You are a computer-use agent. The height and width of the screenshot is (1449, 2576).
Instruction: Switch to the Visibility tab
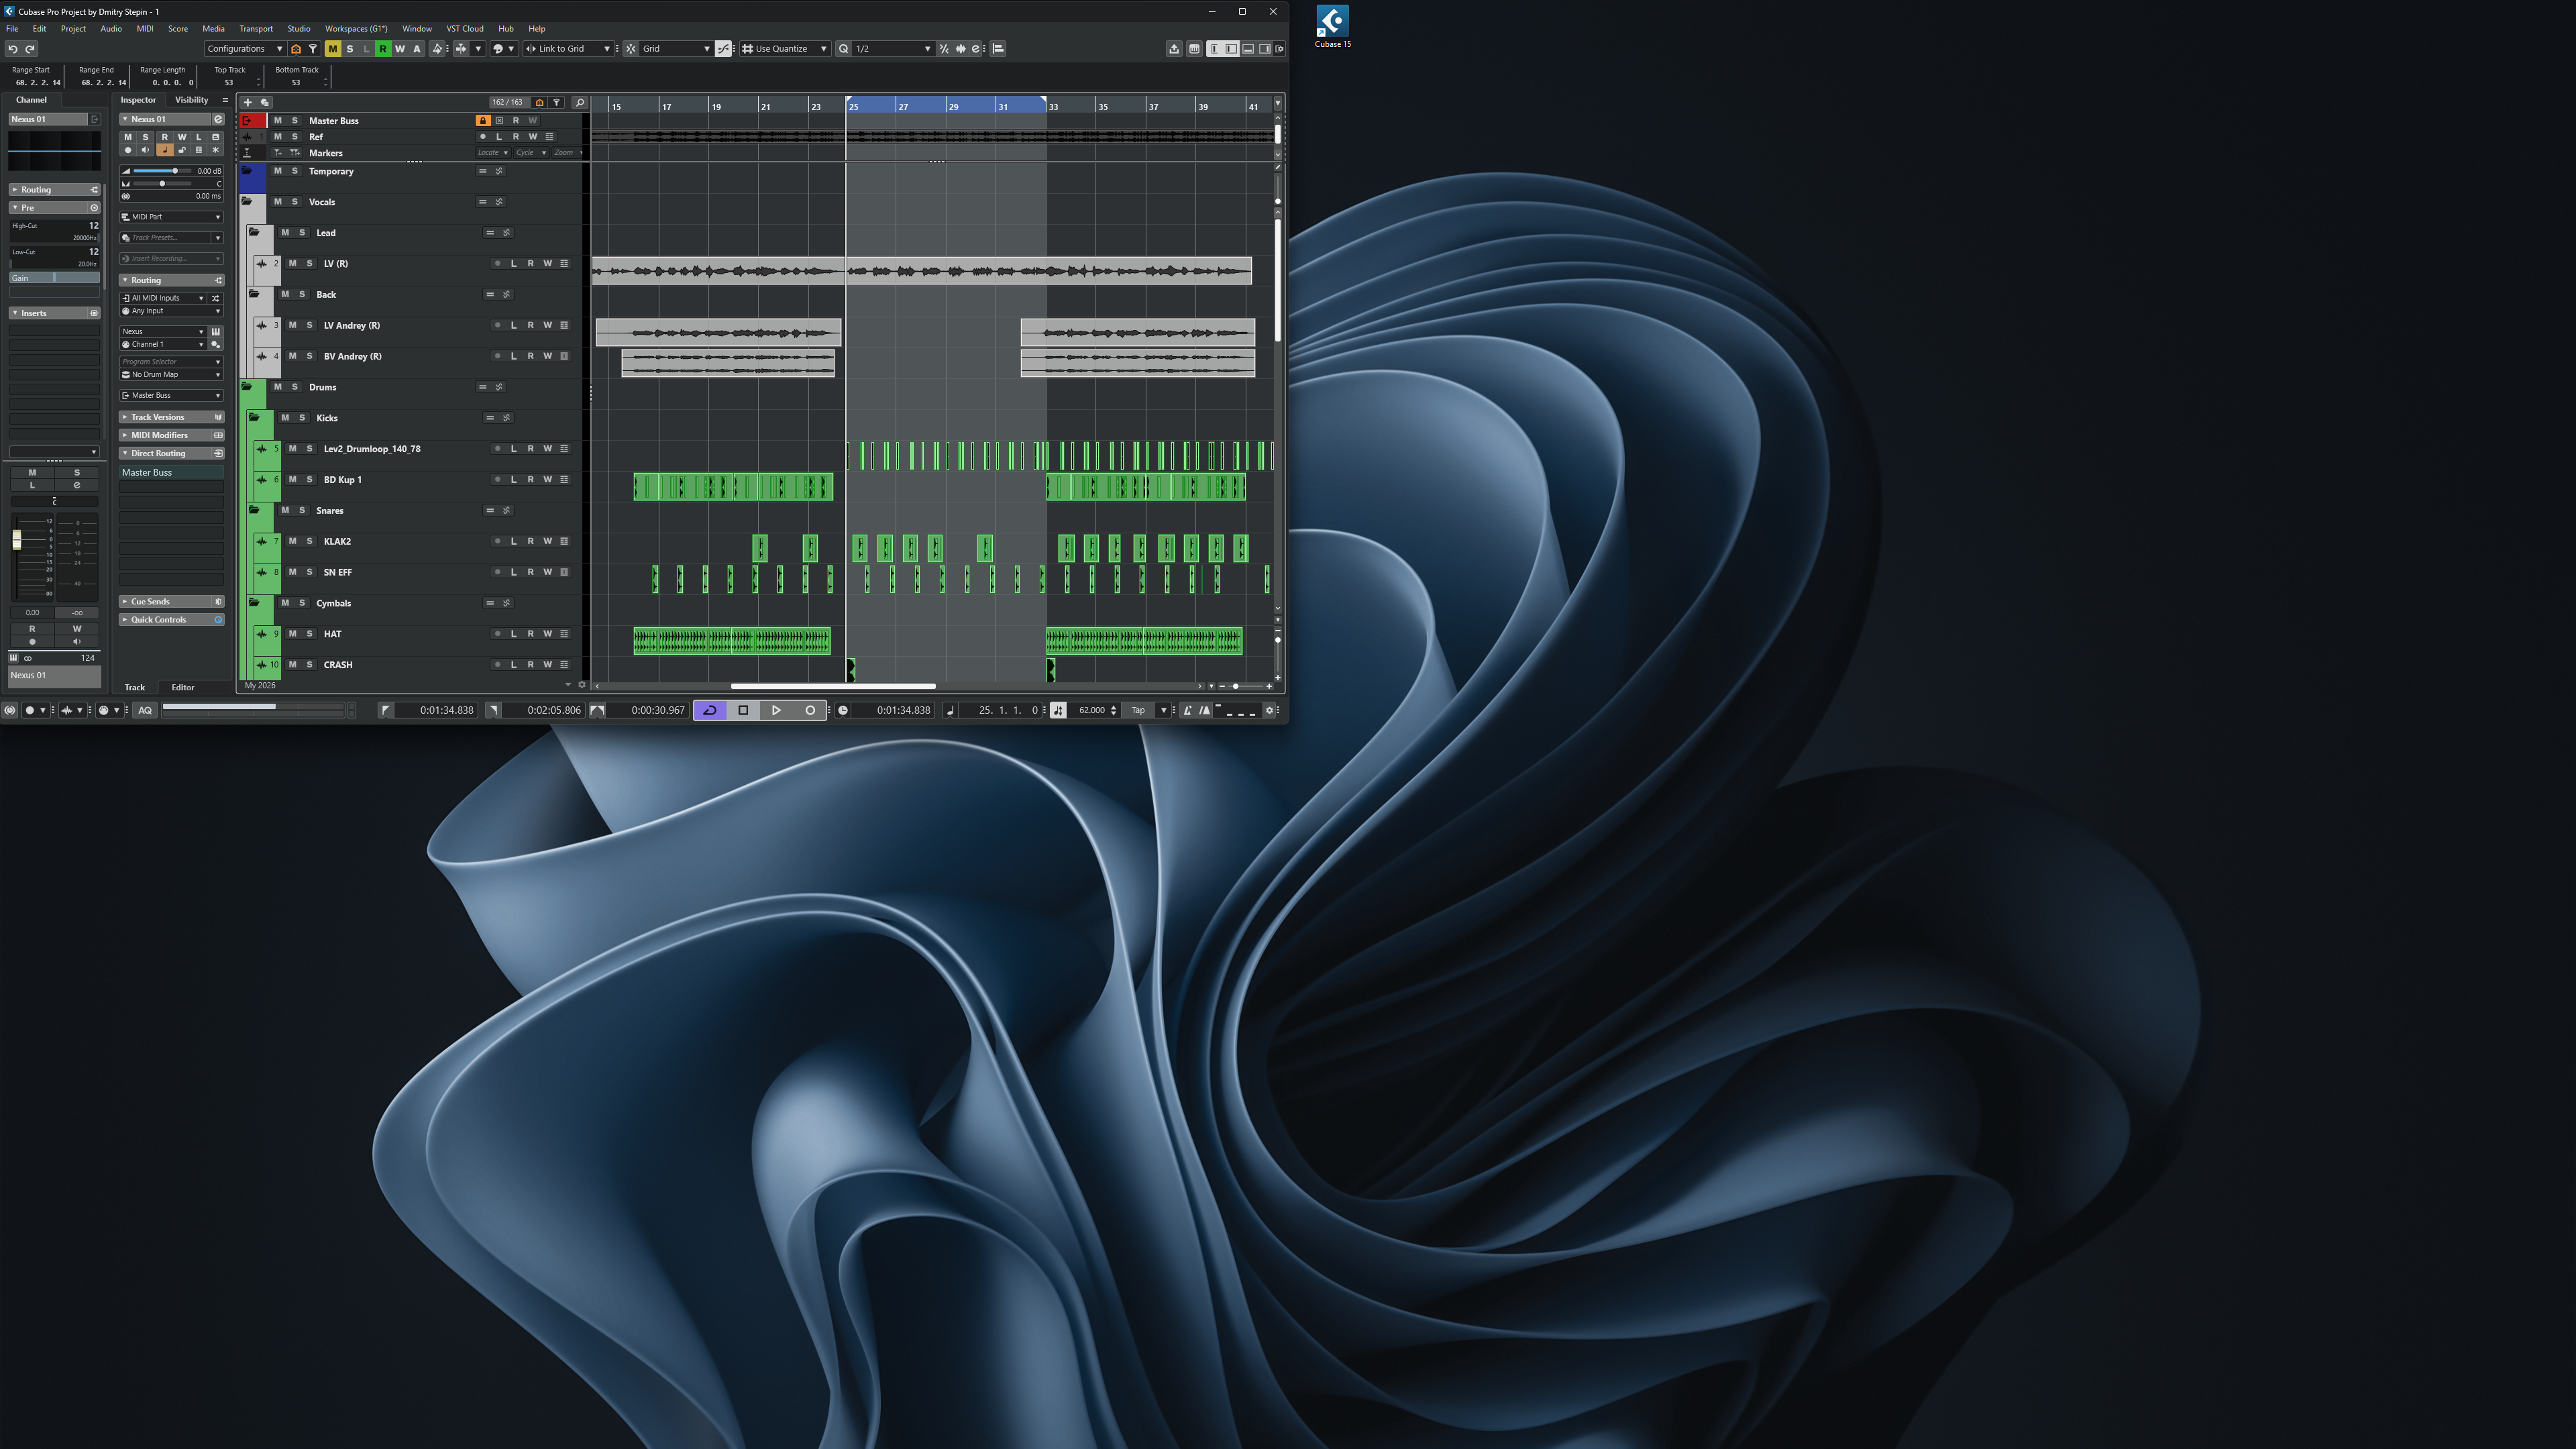[191, 100]
